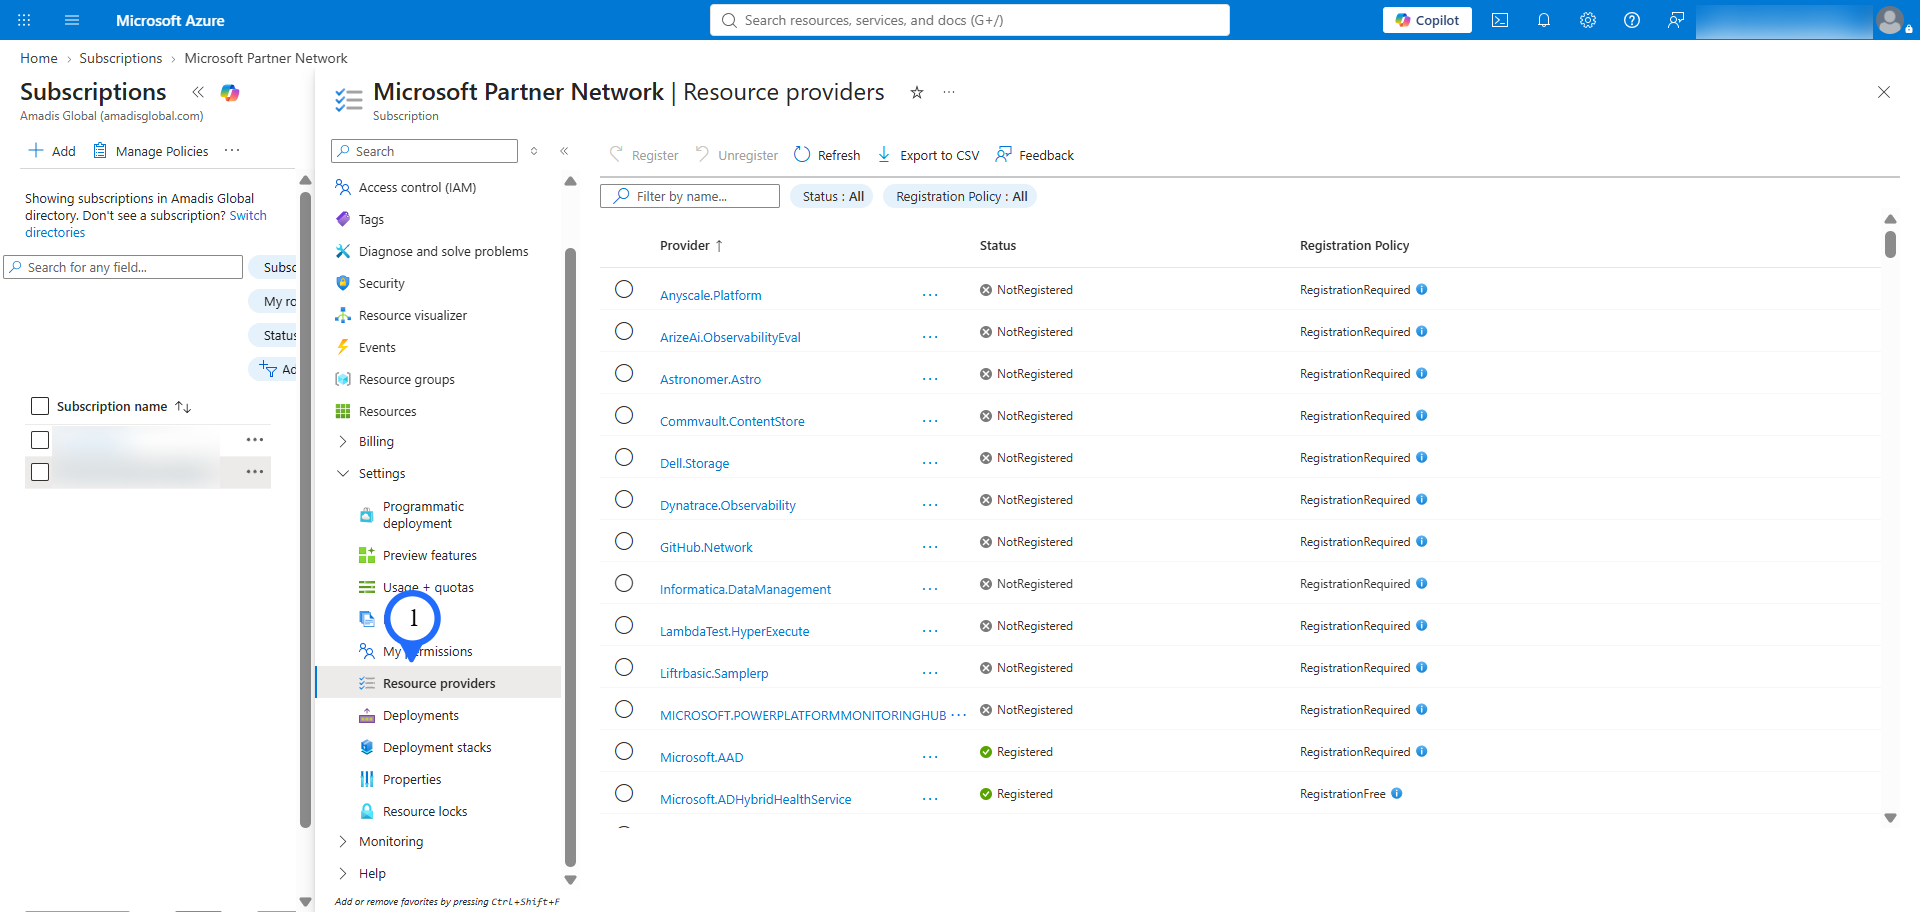Open the ellipsis next to Manage Policies
The image size is (1920, 912).
point(232,151)
